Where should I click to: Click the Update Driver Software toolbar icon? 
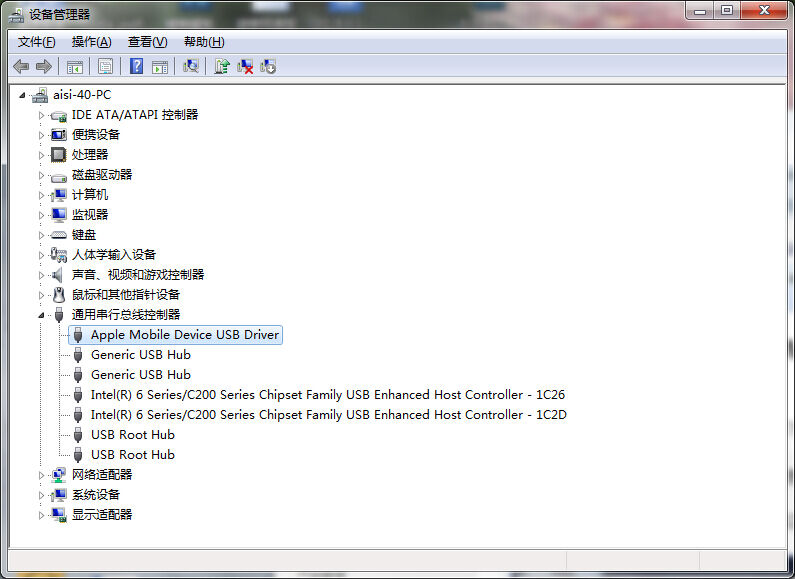222,66
